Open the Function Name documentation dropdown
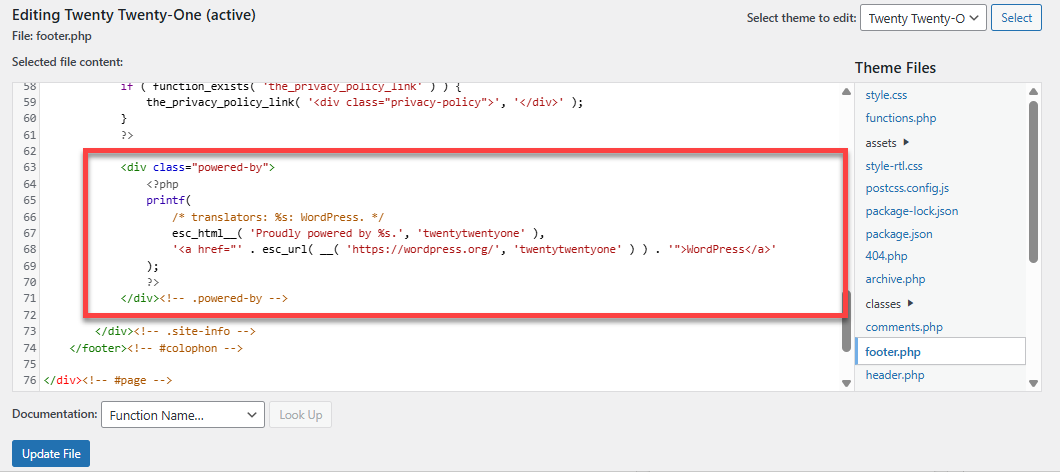This screenshot has height=472, width=1060. [x=182, y=415]
